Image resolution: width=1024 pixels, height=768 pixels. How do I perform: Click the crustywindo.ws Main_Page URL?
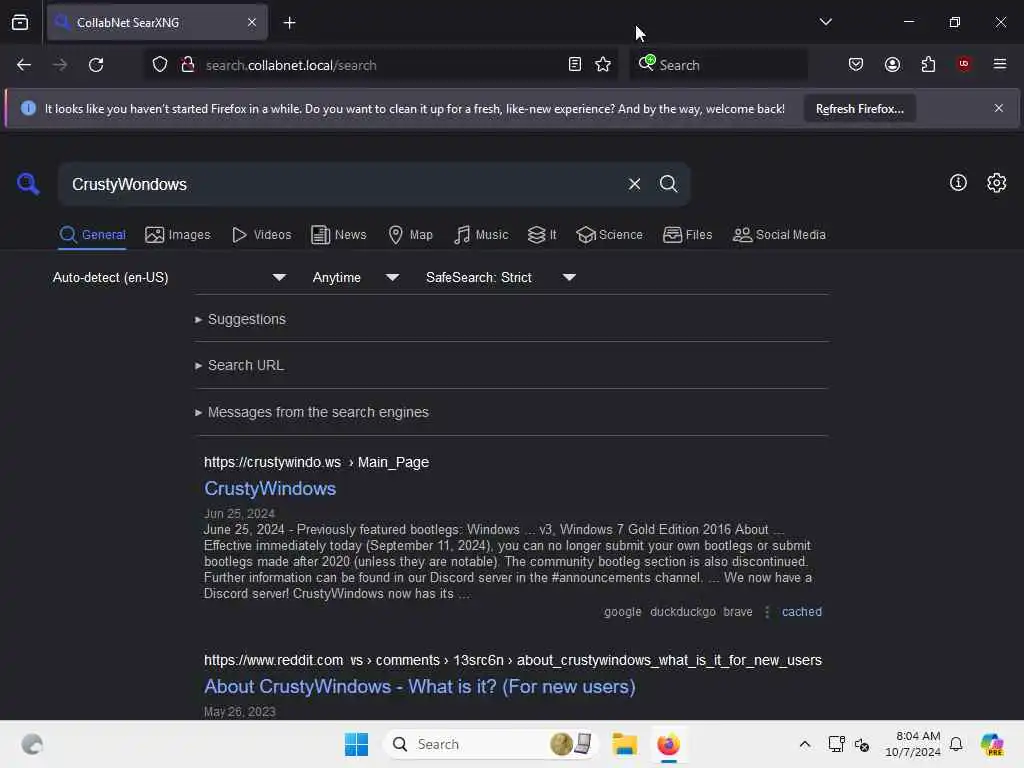tap(316, 462)
